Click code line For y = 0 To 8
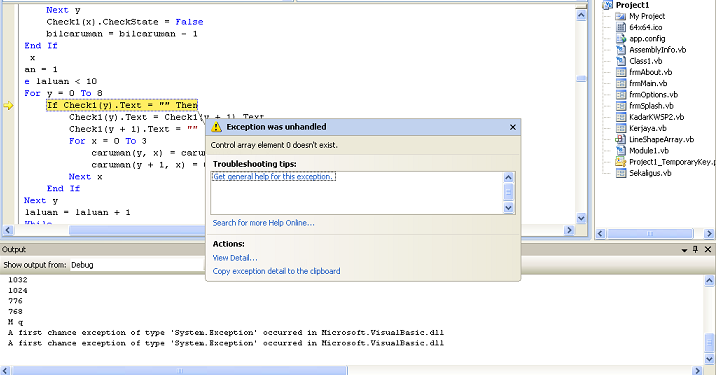 (64, 93)
